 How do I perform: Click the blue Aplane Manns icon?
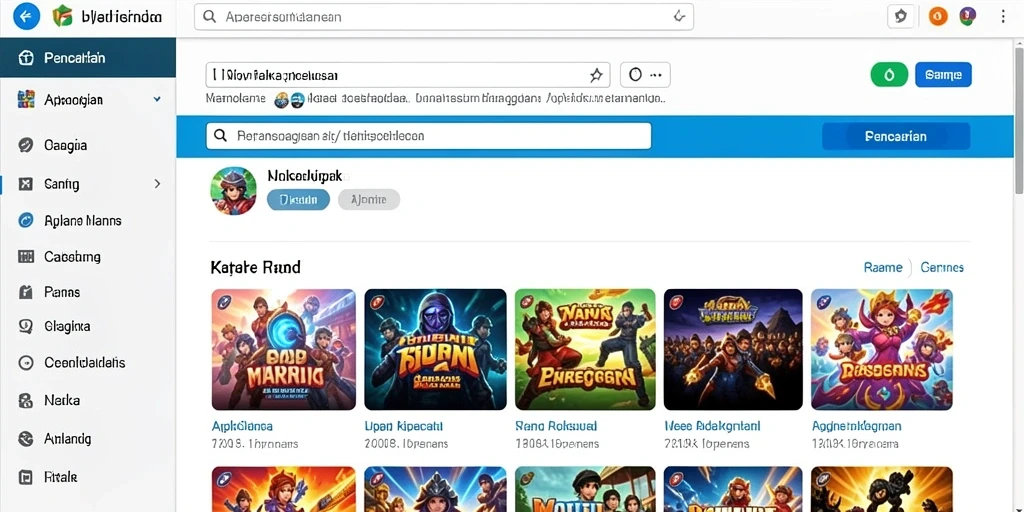click(x=26, y=221)
